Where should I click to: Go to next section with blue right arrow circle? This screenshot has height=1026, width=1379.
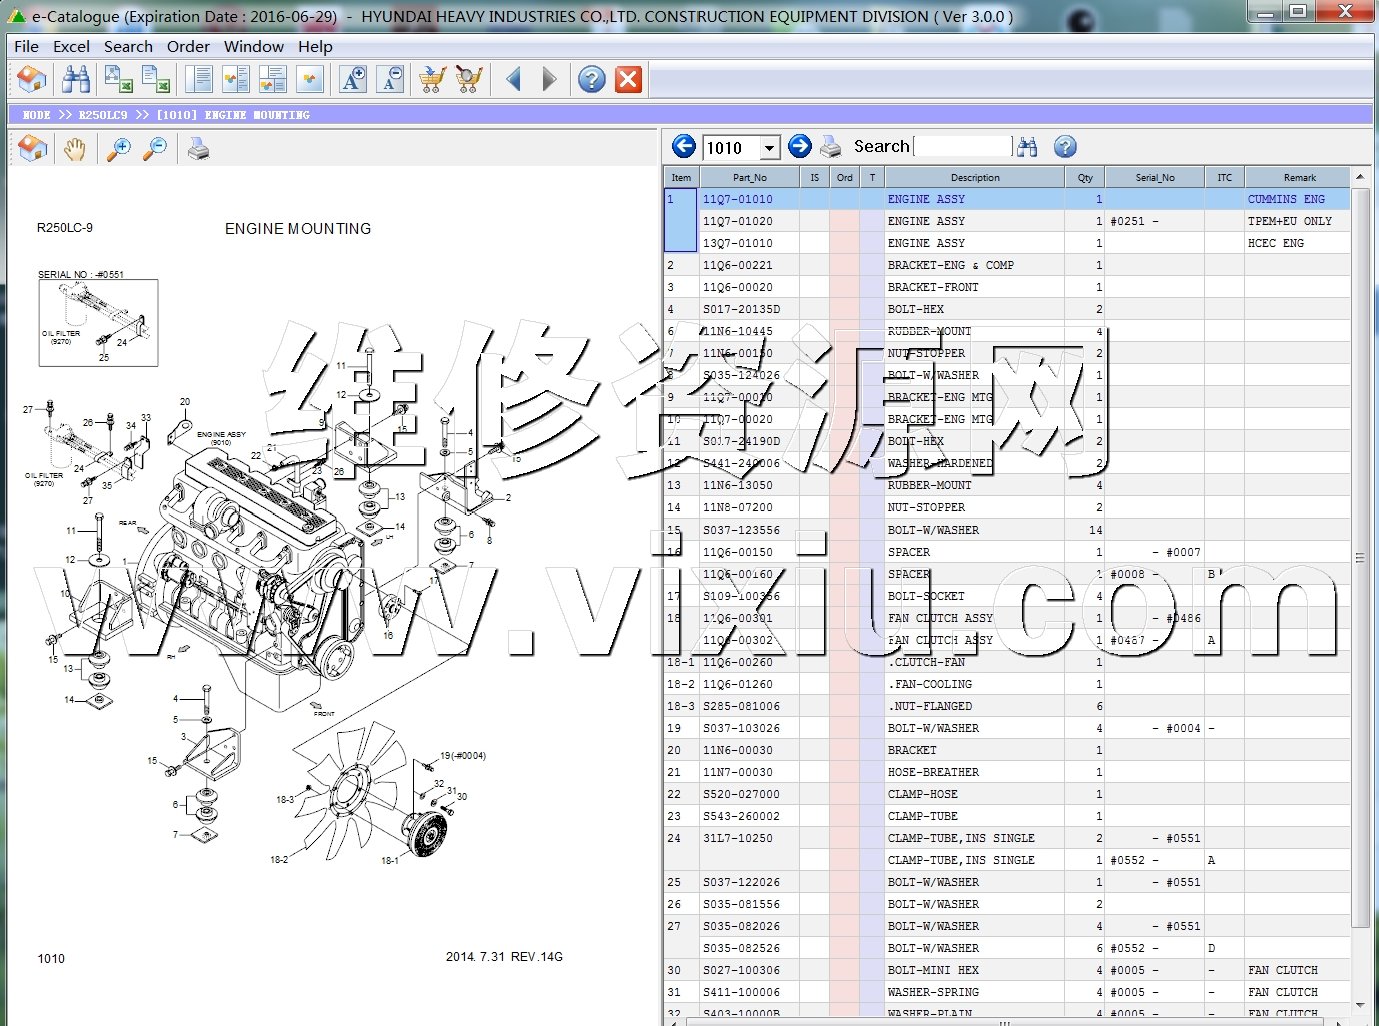(800, 147)
